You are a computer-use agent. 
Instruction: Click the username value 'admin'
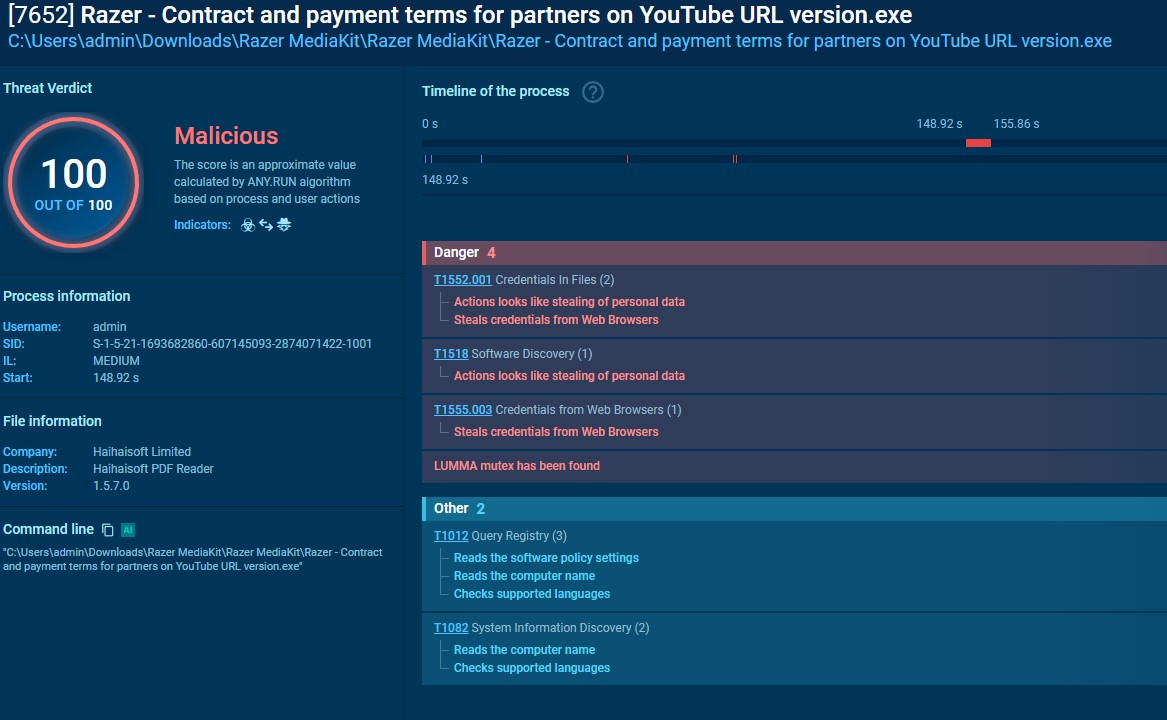109,327
